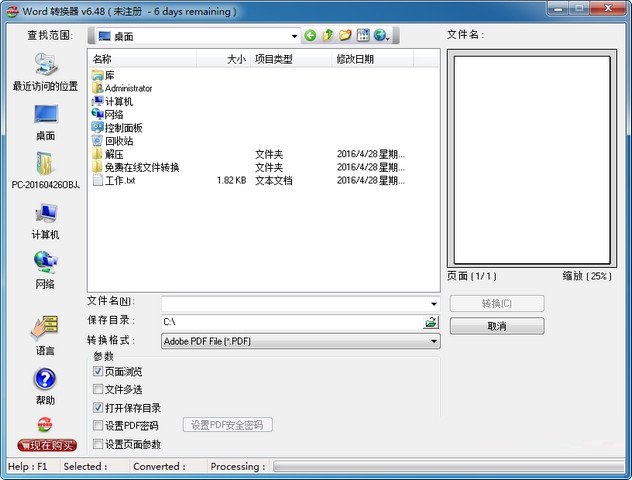Screen dimensions: 632x480
Task: Open Computer (计算机) in sidebar
Action: click(45, 222)
